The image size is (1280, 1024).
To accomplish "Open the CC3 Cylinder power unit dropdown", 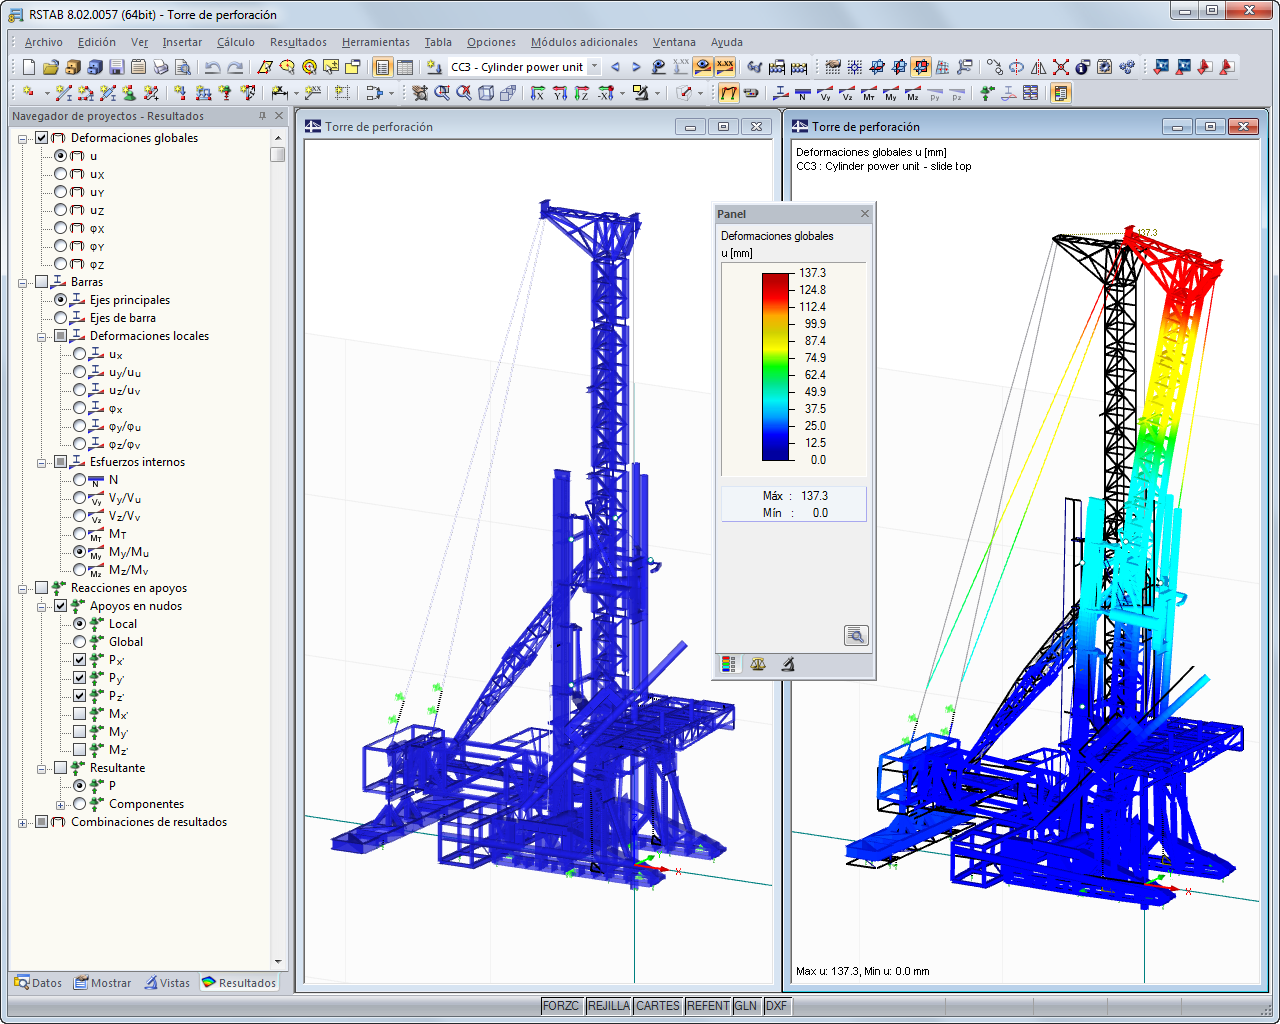I will (x=594, y=67).
